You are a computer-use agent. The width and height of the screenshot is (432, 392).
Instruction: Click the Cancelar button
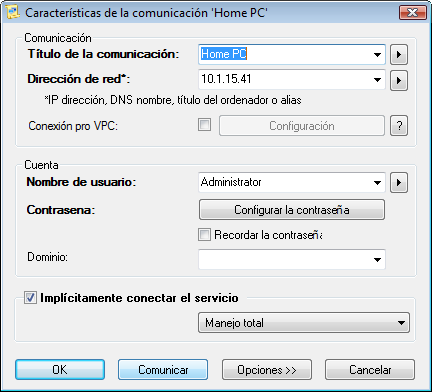(370, 370)
